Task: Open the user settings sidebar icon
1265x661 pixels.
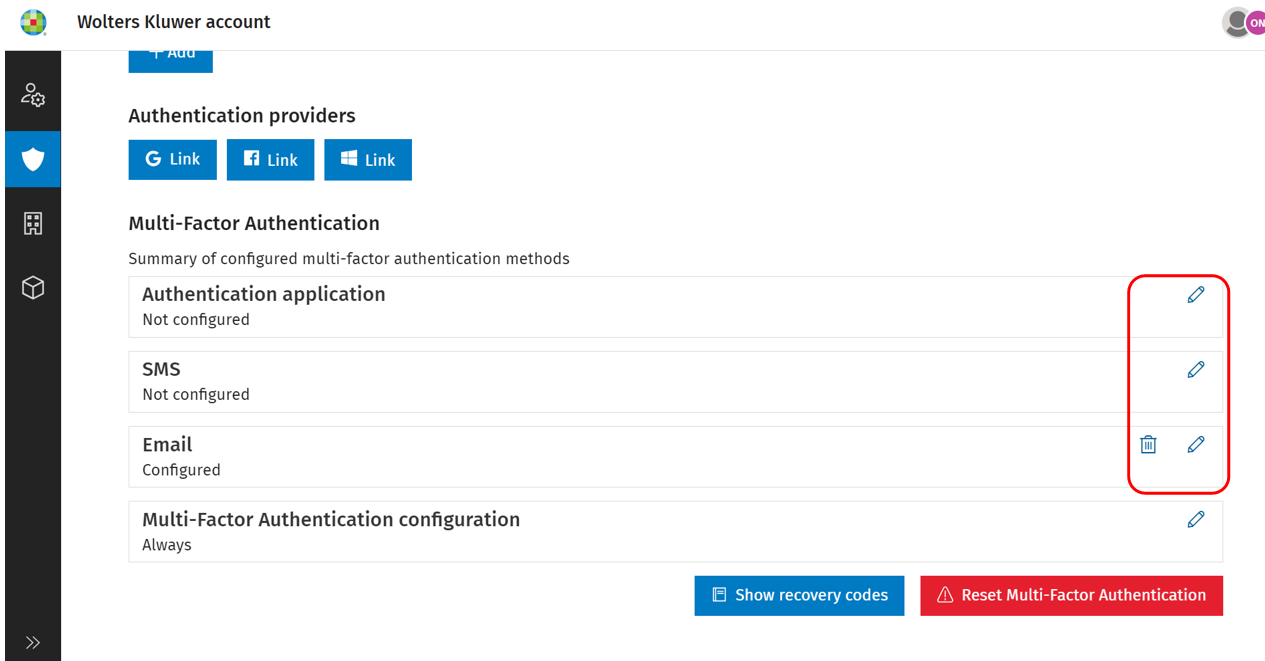Action: (x=33, y=95)
